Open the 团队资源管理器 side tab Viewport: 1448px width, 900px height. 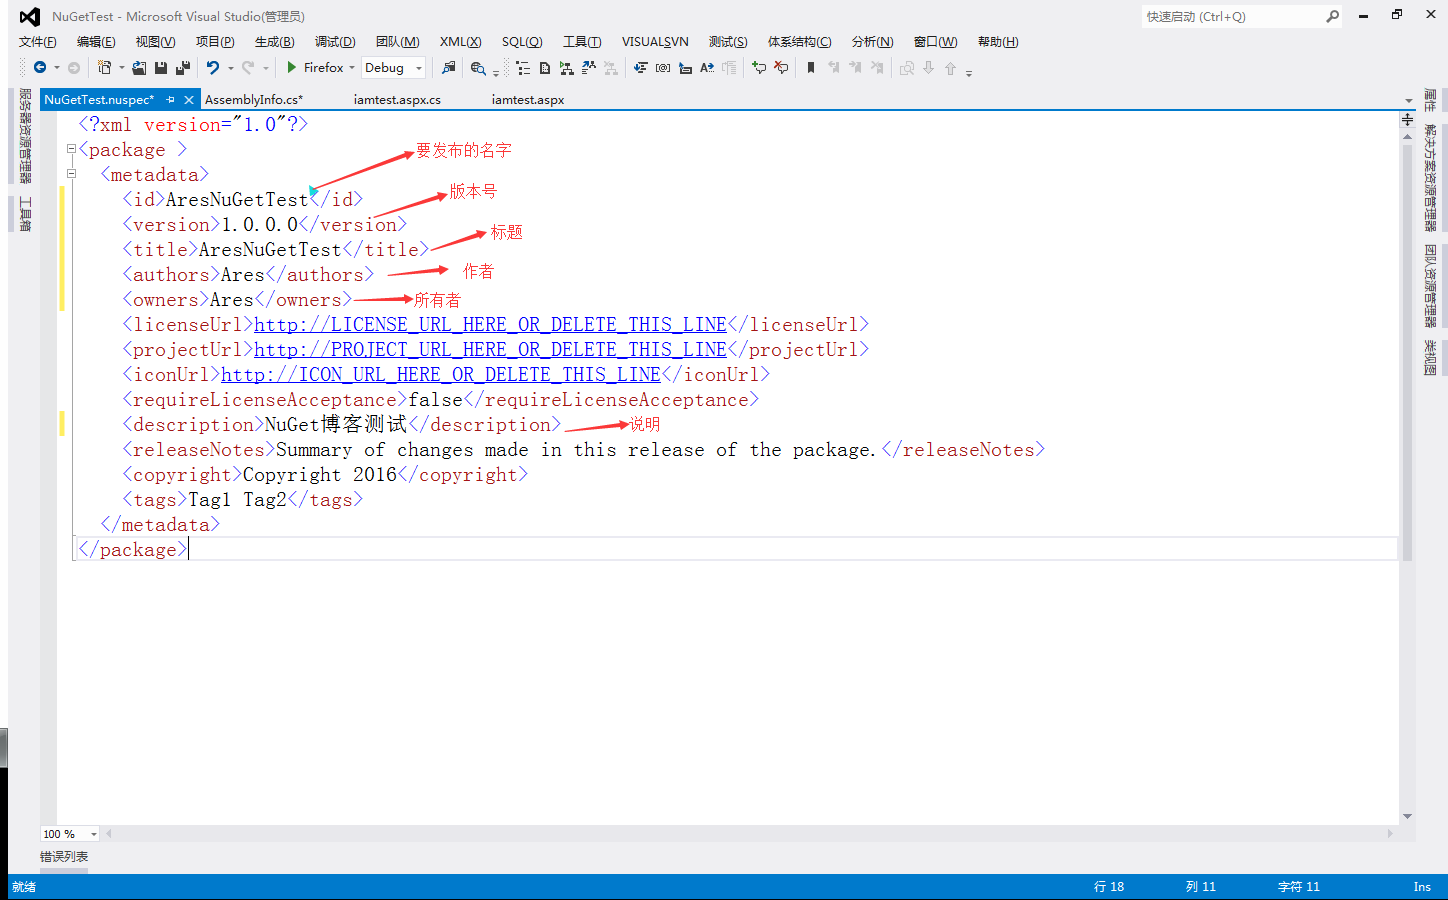[x=1430, y=286]
